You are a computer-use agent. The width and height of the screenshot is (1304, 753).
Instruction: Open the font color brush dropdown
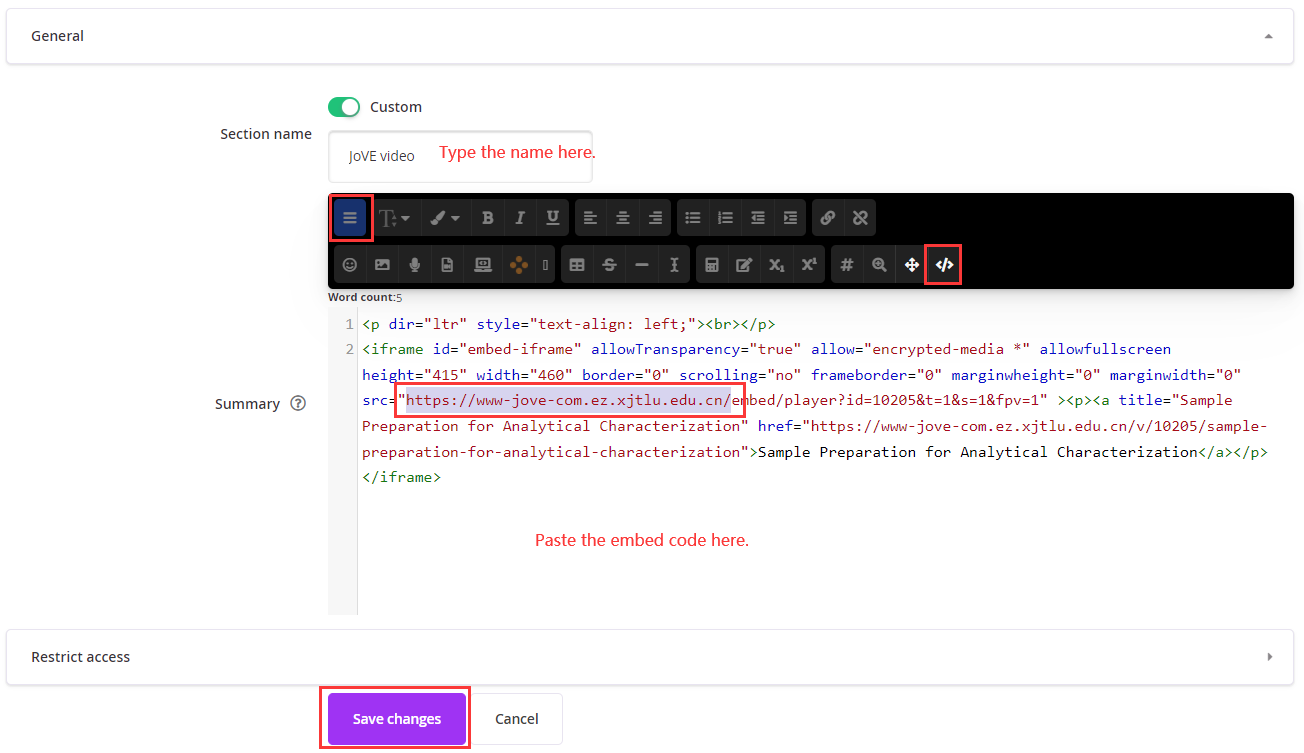click(445, 218)
